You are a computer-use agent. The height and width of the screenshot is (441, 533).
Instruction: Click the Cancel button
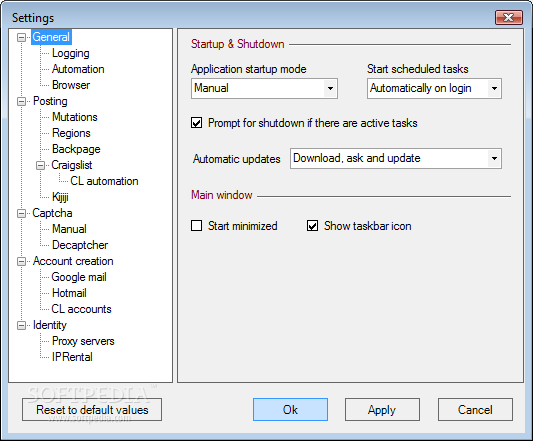475,410
